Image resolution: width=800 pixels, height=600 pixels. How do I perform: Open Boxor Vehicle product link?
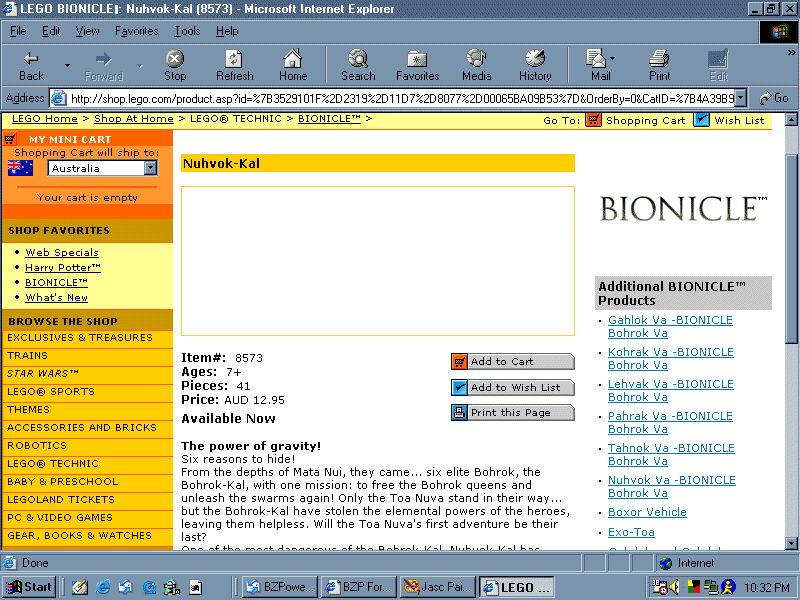coord(647,512)
